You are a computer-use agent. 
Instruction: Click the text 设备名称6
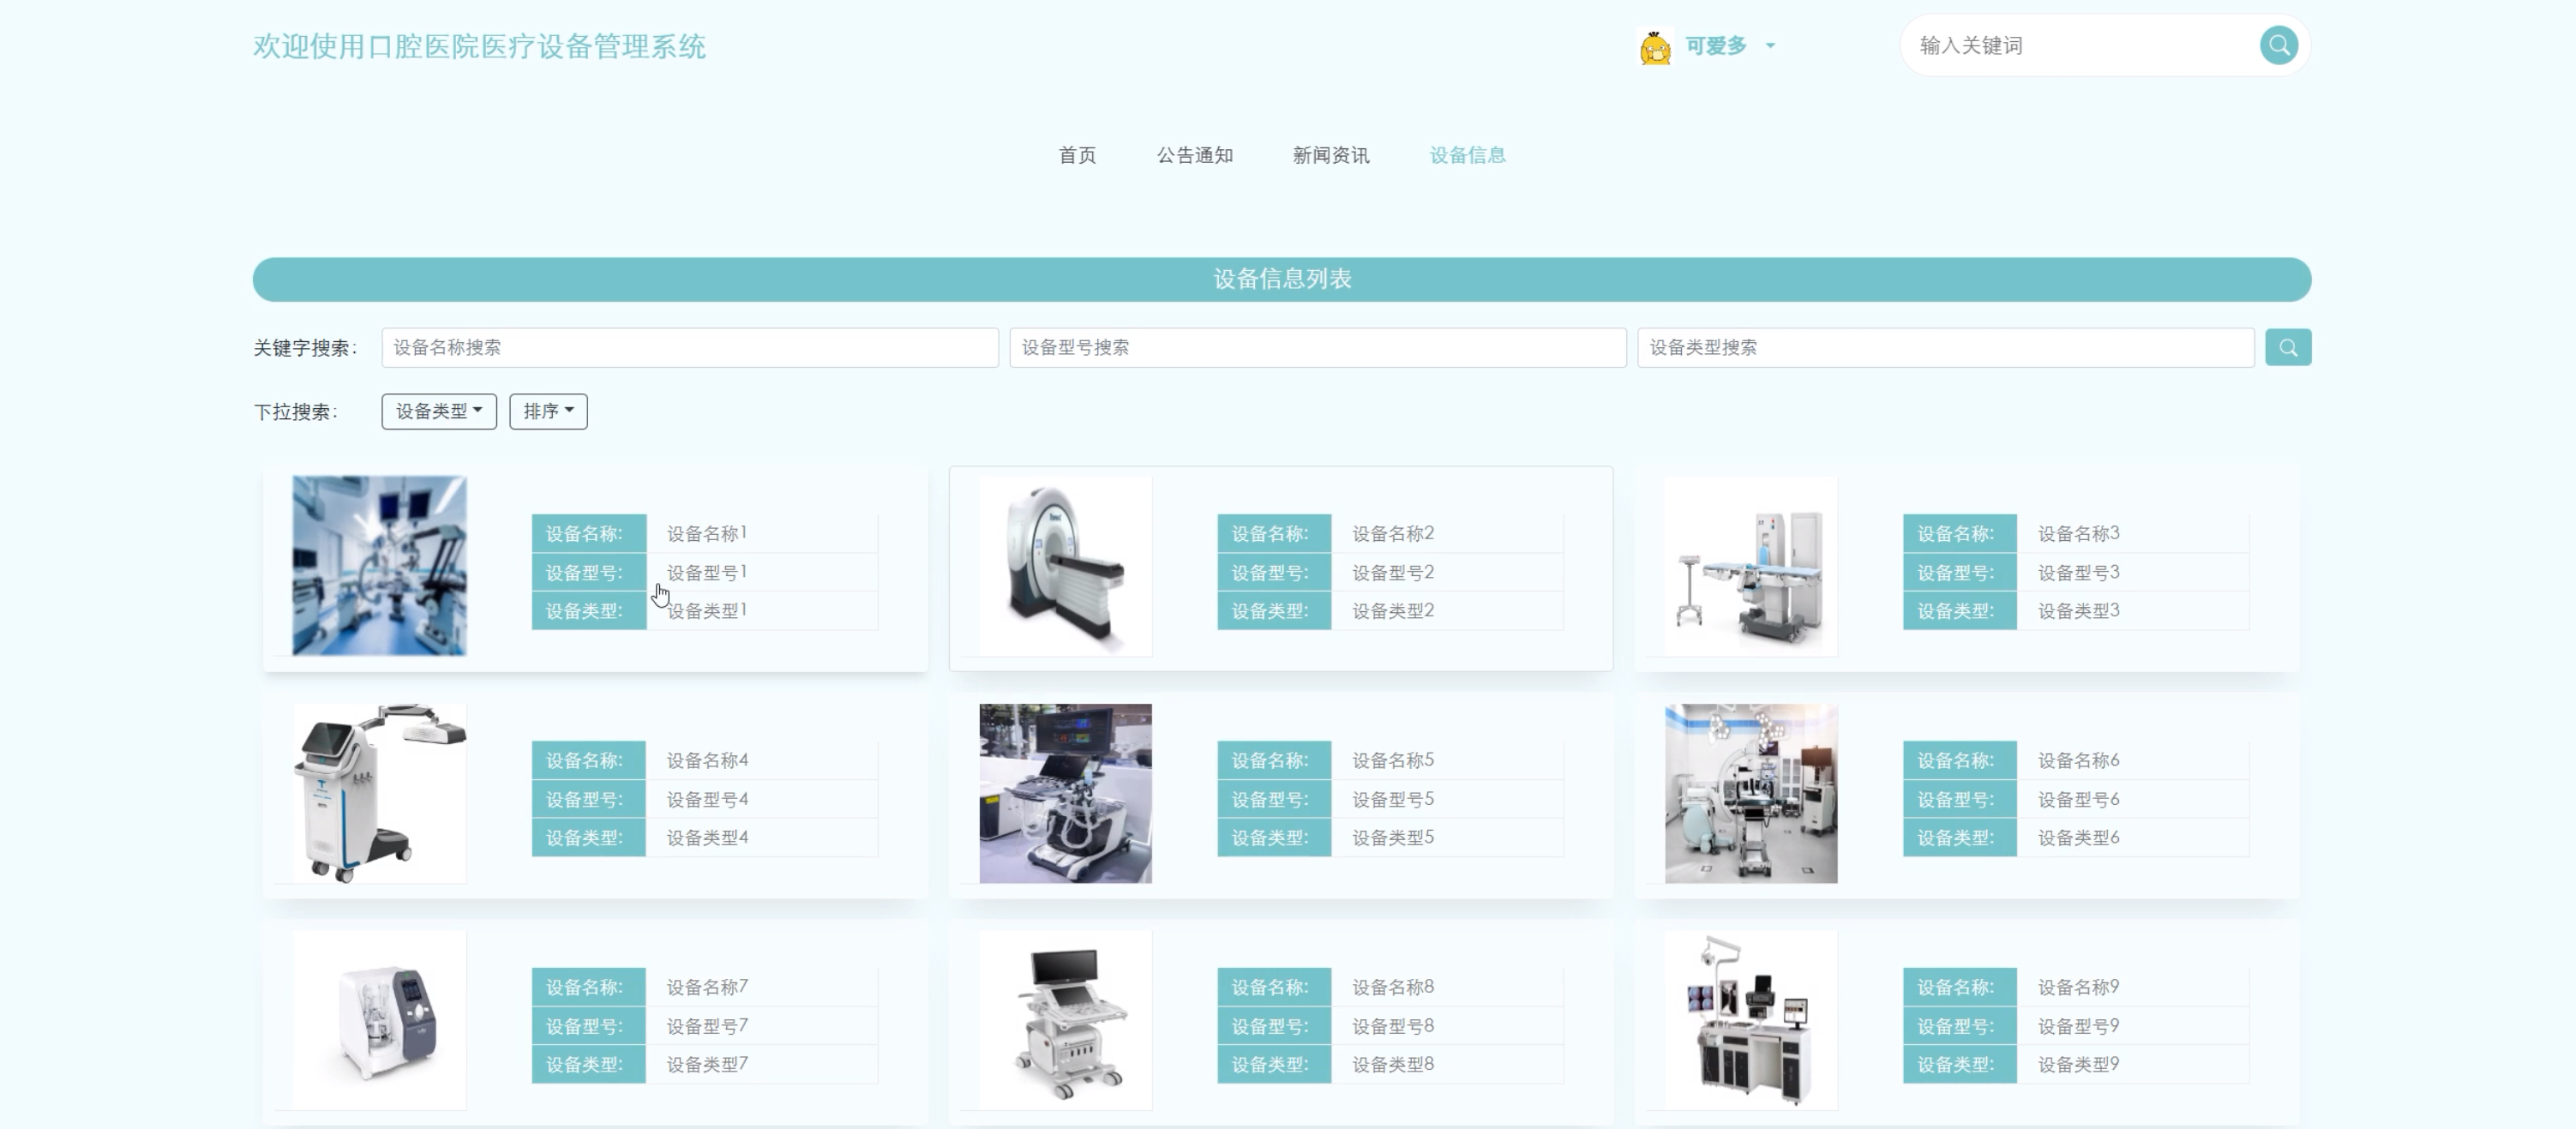coord(2079,761)
